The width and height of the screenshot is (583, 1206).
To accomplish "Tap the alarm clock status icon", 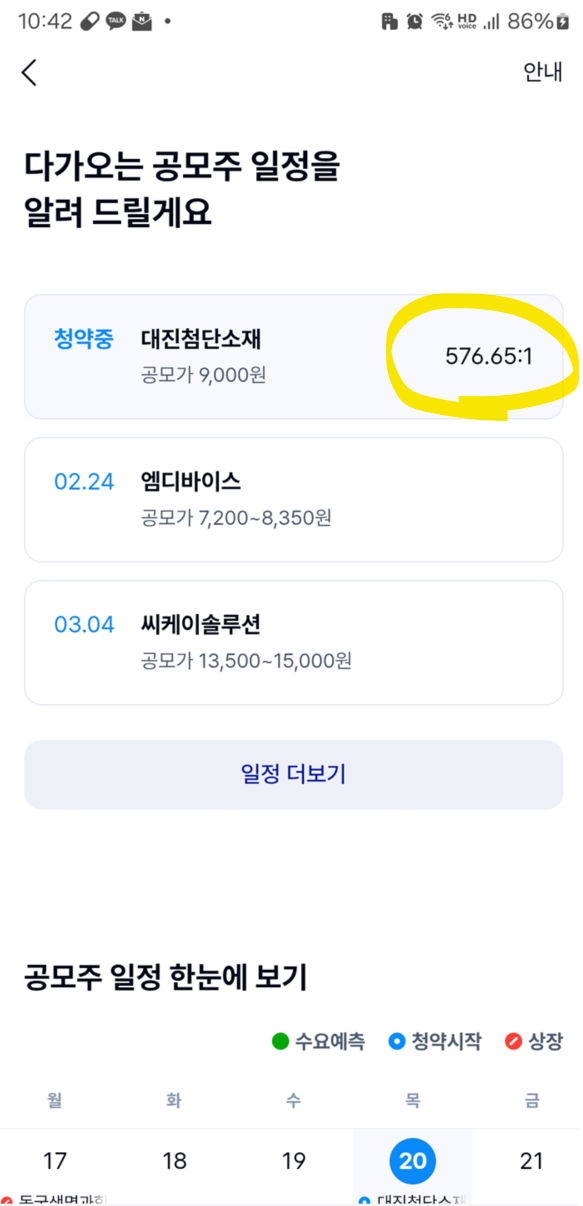I will coord(415,21).
